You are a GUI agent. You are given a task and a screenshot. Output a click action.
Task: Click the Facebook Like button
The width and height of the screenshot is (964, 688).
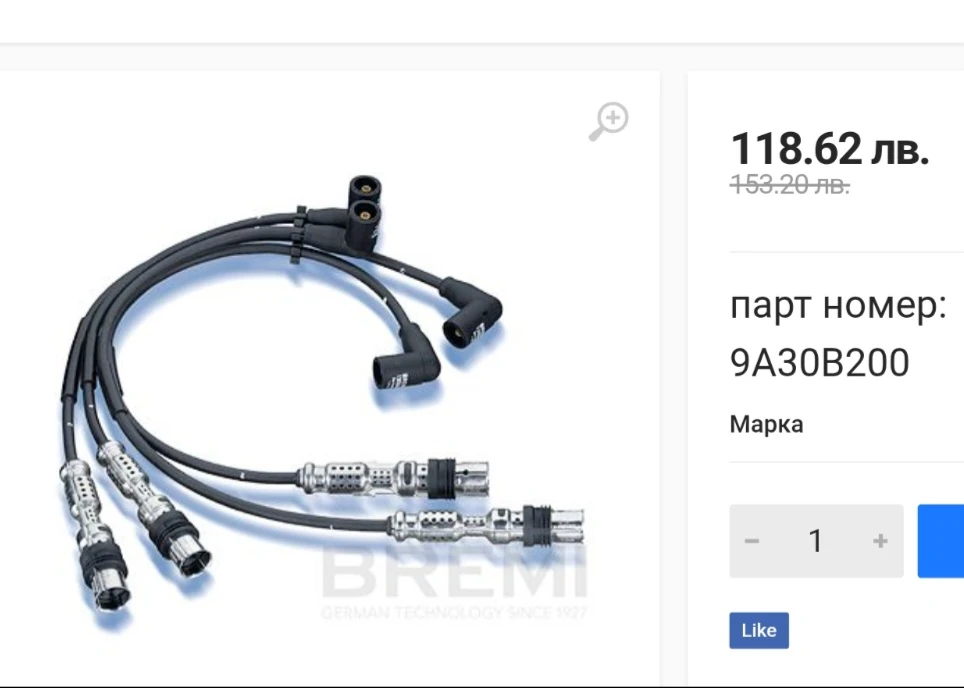759,630
